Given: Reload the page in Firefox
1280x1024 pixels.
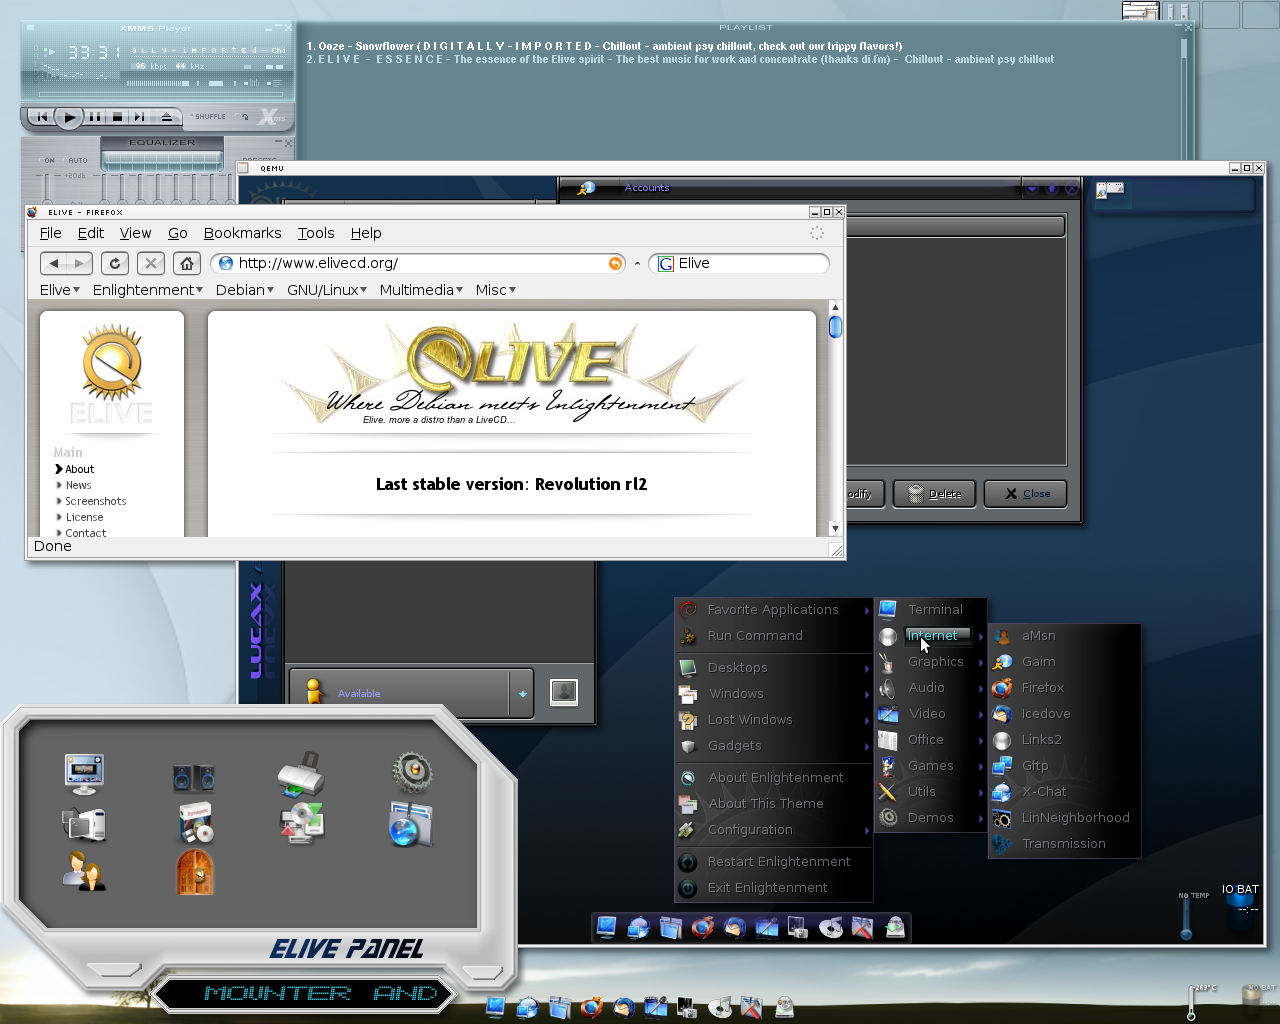Looking at the screenshot, I should (x=115, y=263).
